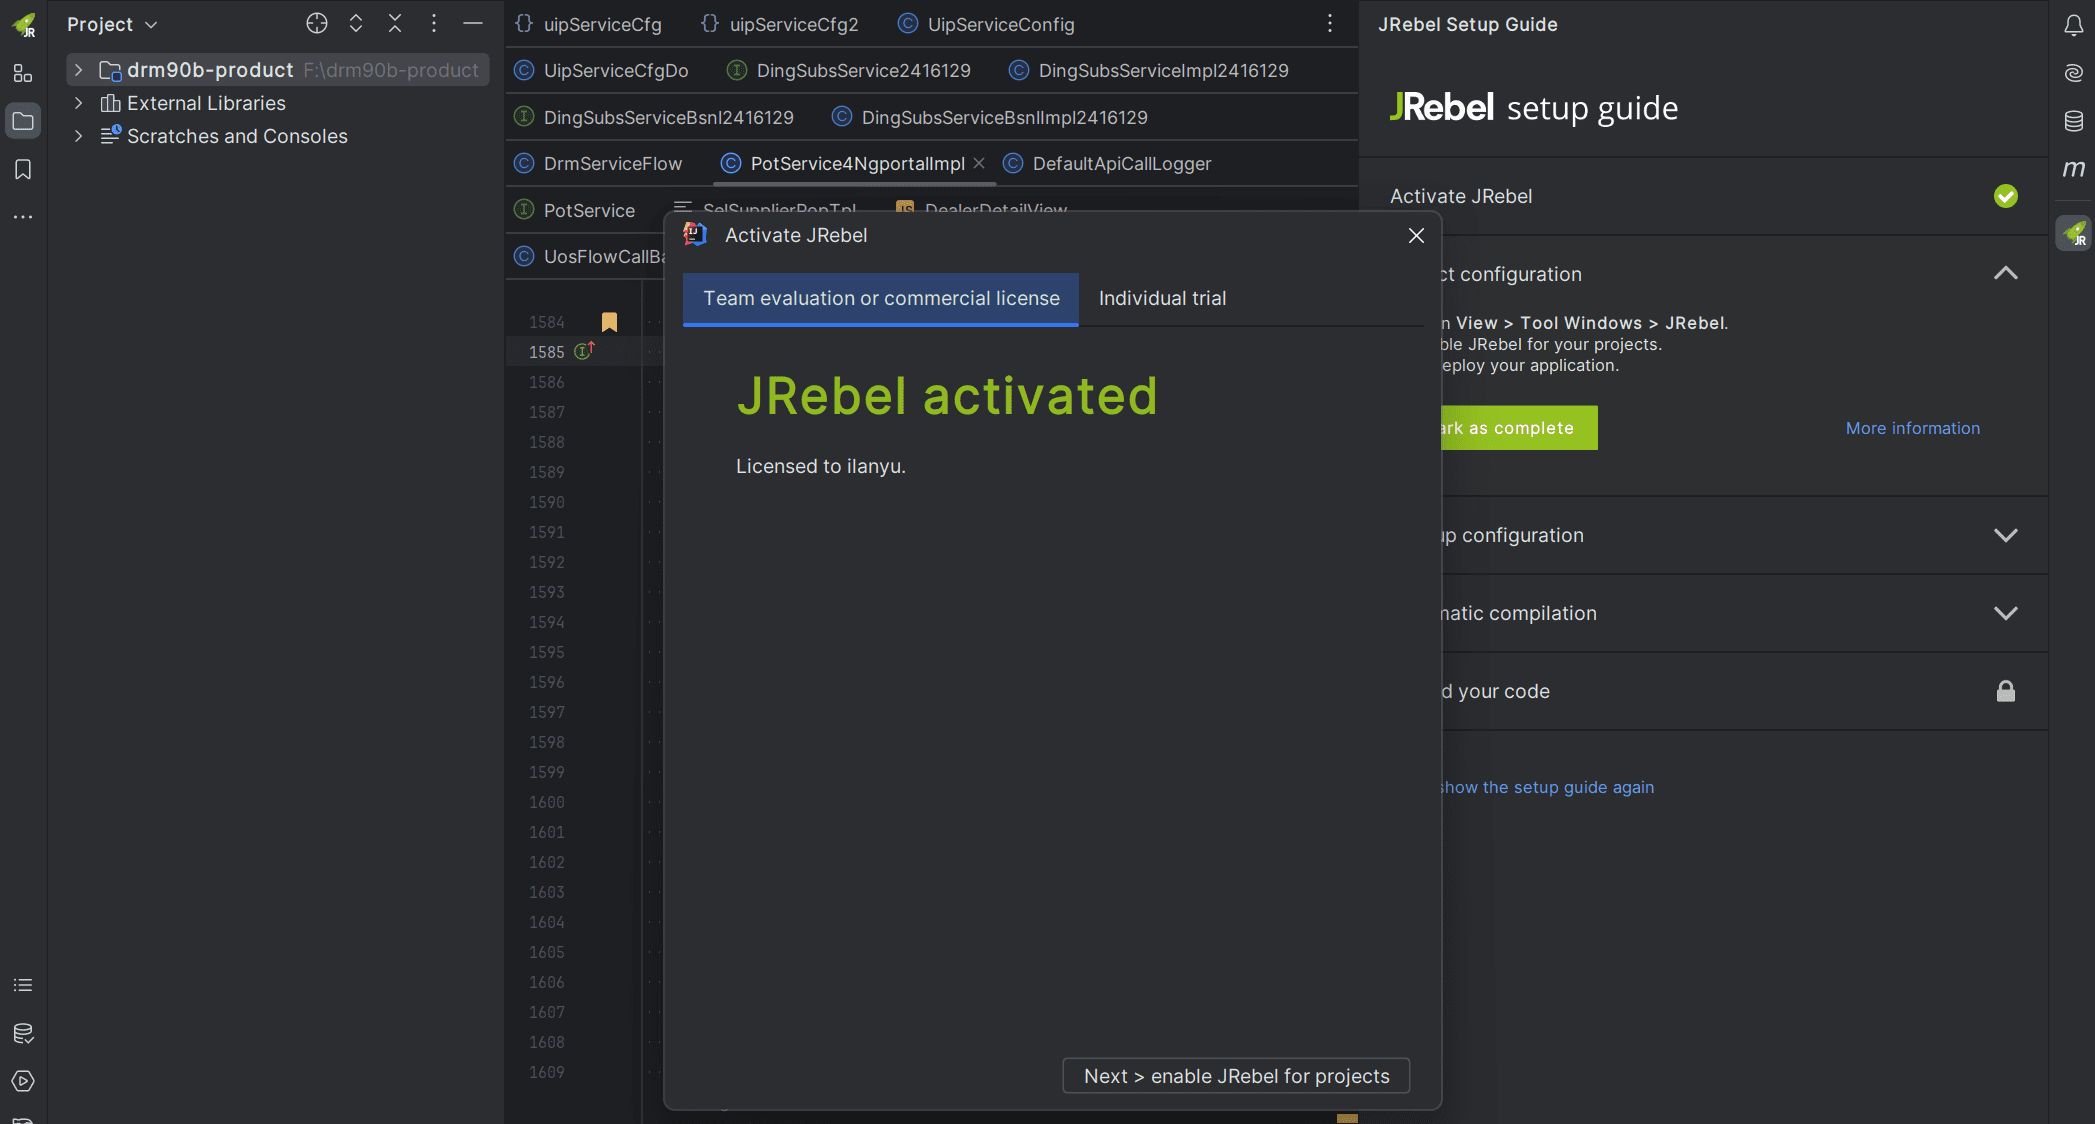The height and width of the screenshot is (1124, 2095).
Task: Open Project panel options menu (three dots)
Action: [434, 24]
